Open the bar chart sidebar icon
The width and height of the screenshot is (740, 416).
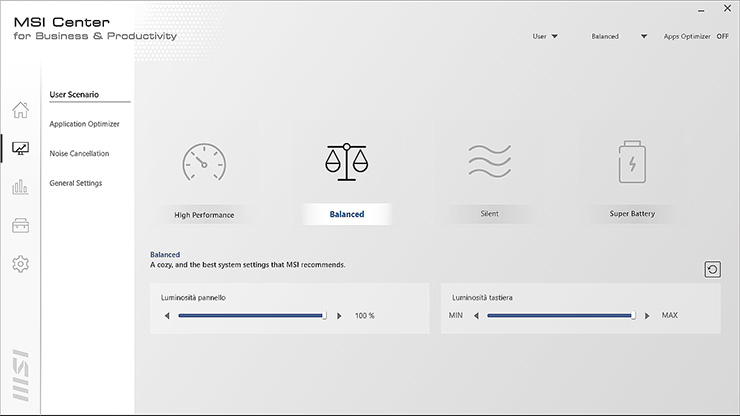[20, 187]
